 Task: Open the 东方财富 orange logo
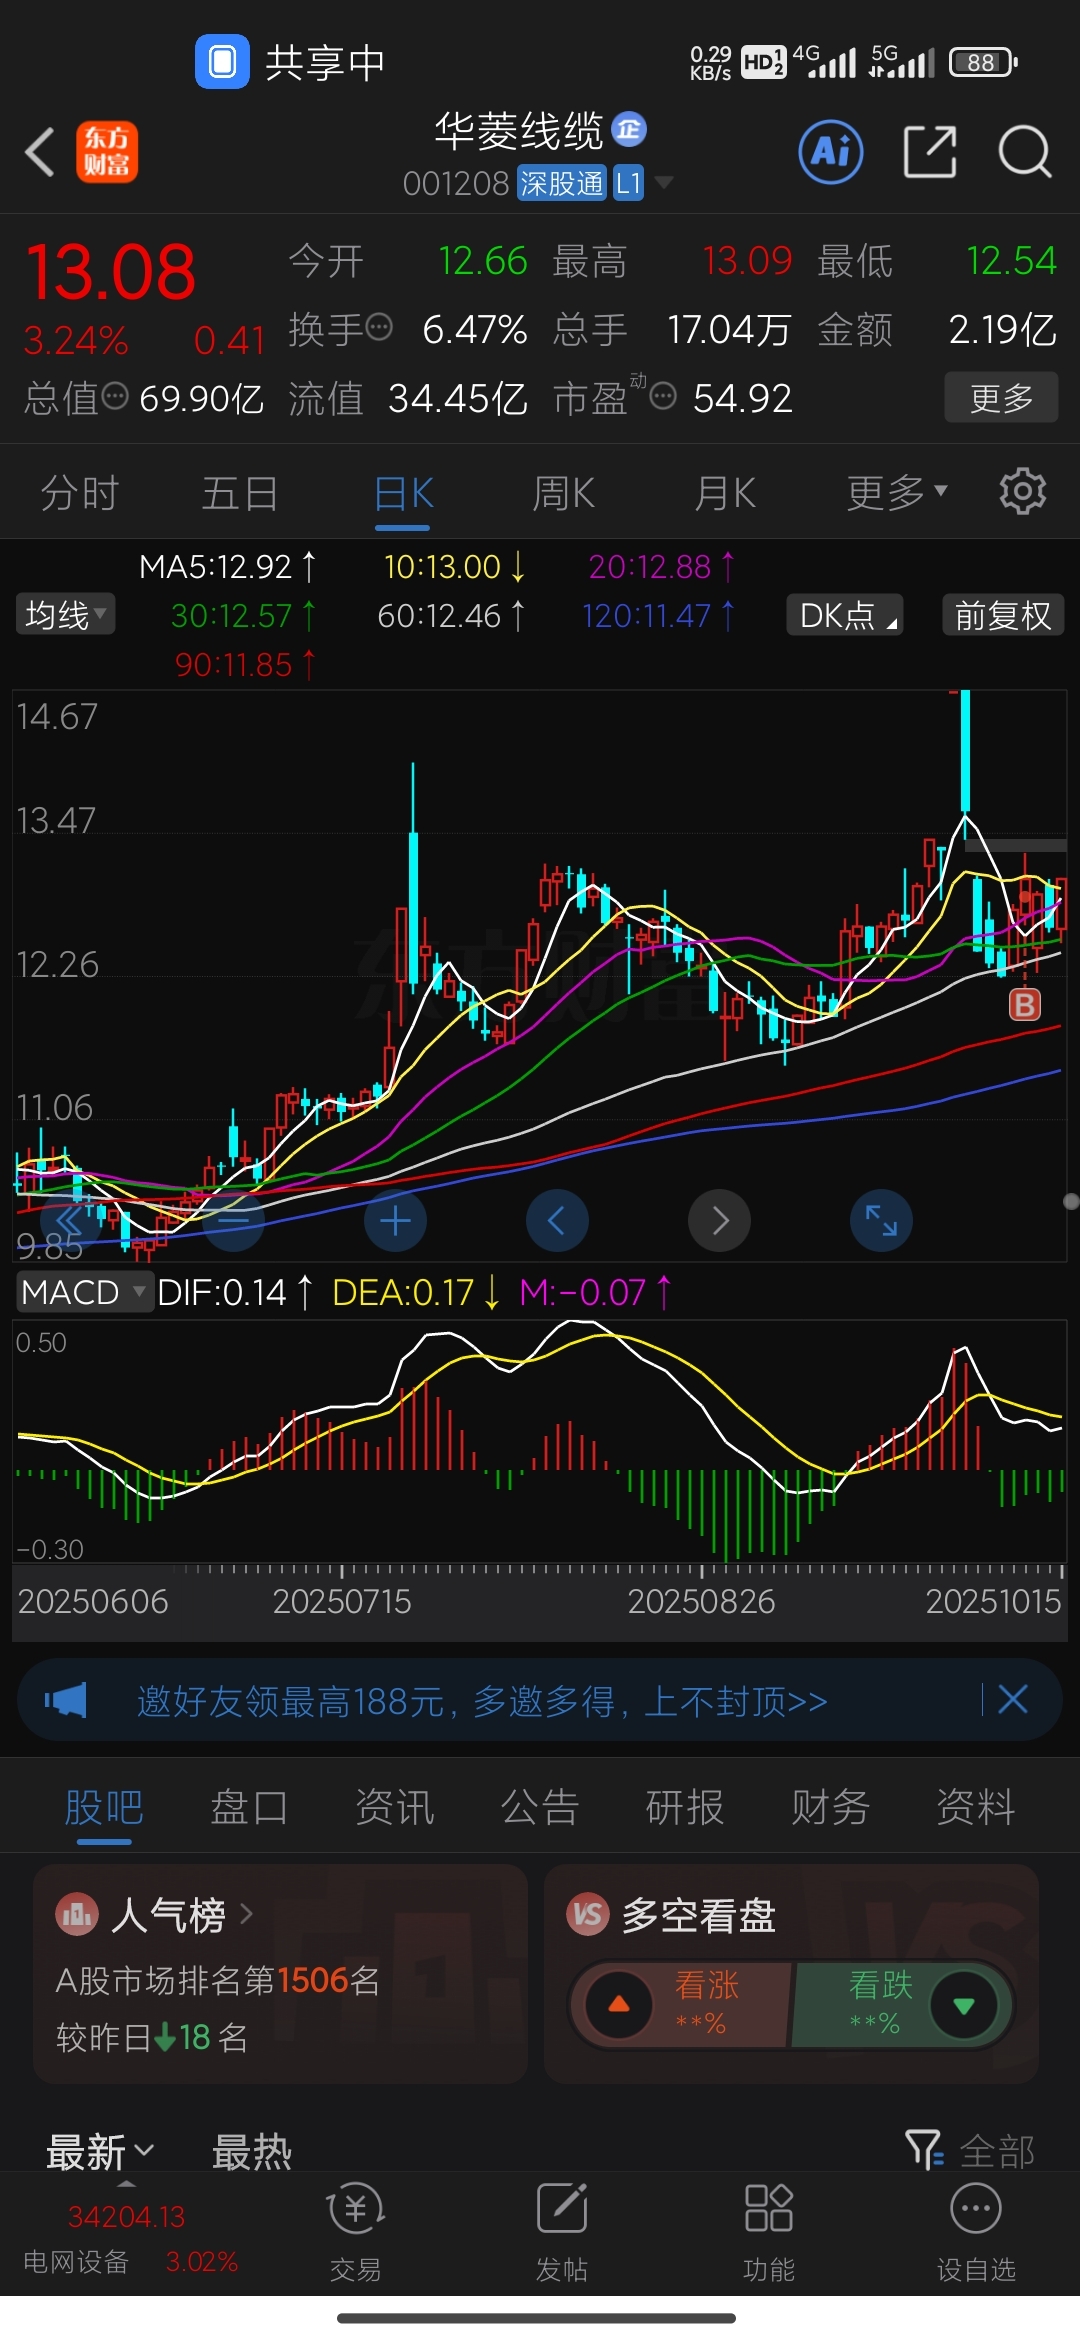107,152
